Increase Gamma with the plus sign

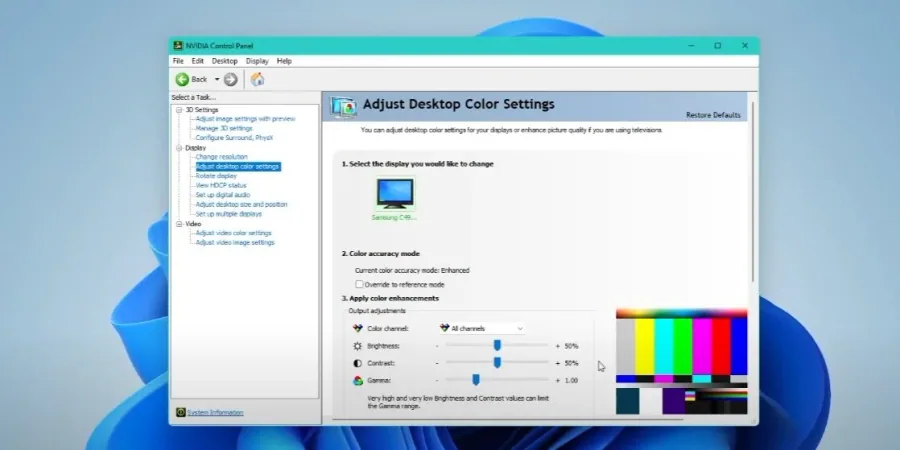[x=557, y=381]
